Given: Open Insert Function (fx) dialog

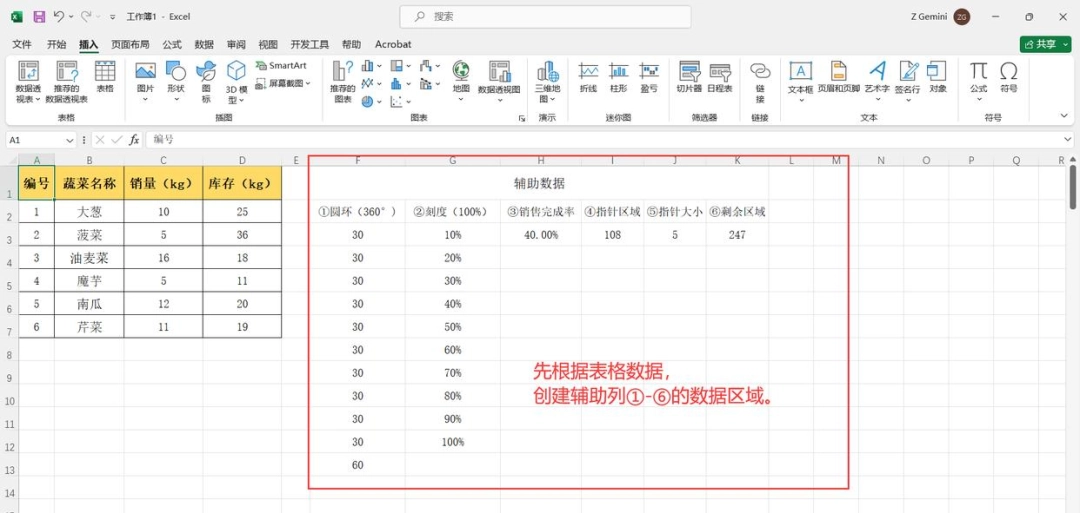Looking at the screenshot, I should (x=135, y=140).
